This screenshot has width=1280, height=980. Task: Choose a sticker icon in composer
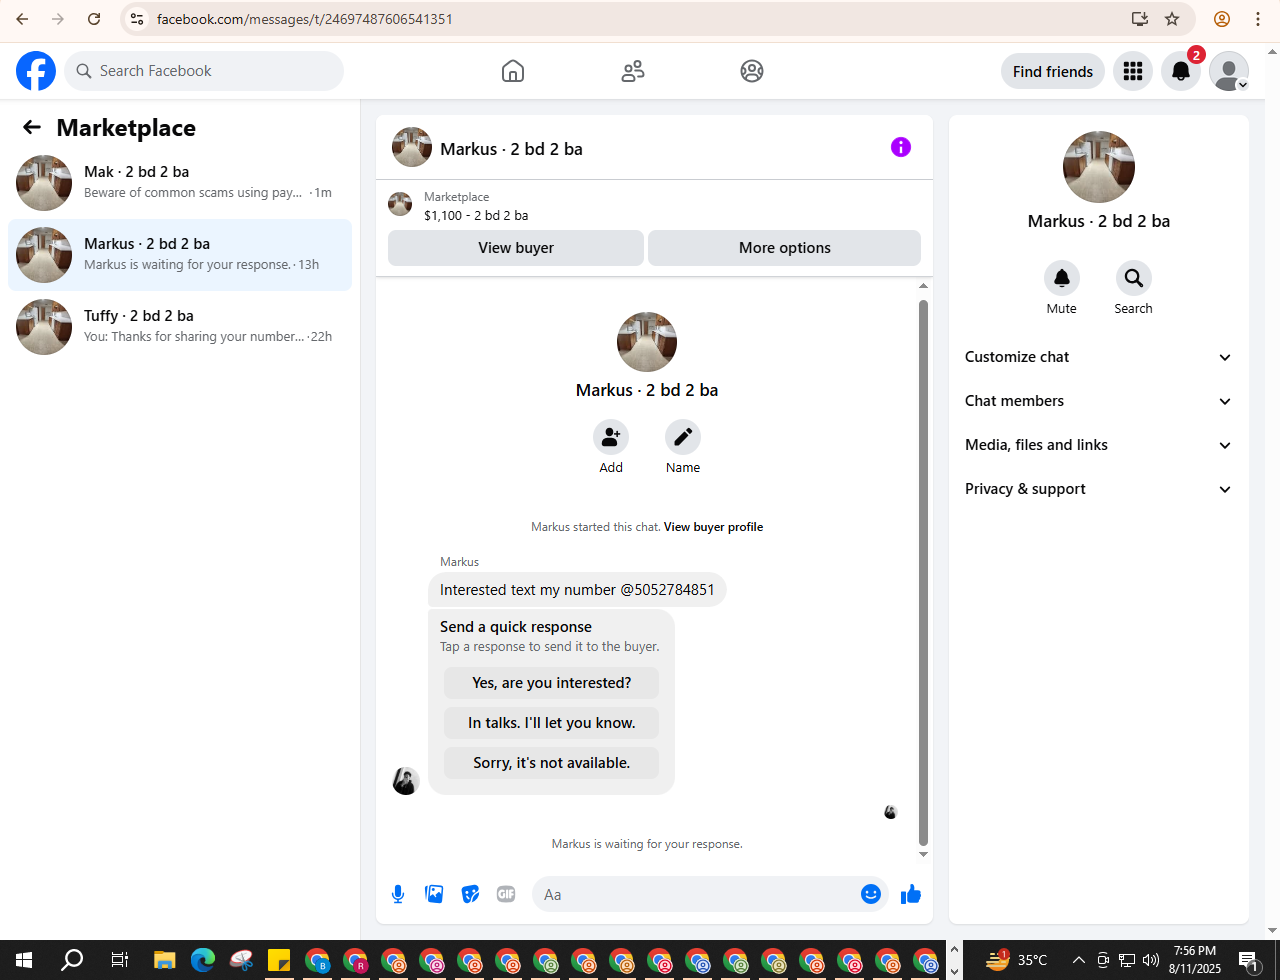(x=470, y=894)
